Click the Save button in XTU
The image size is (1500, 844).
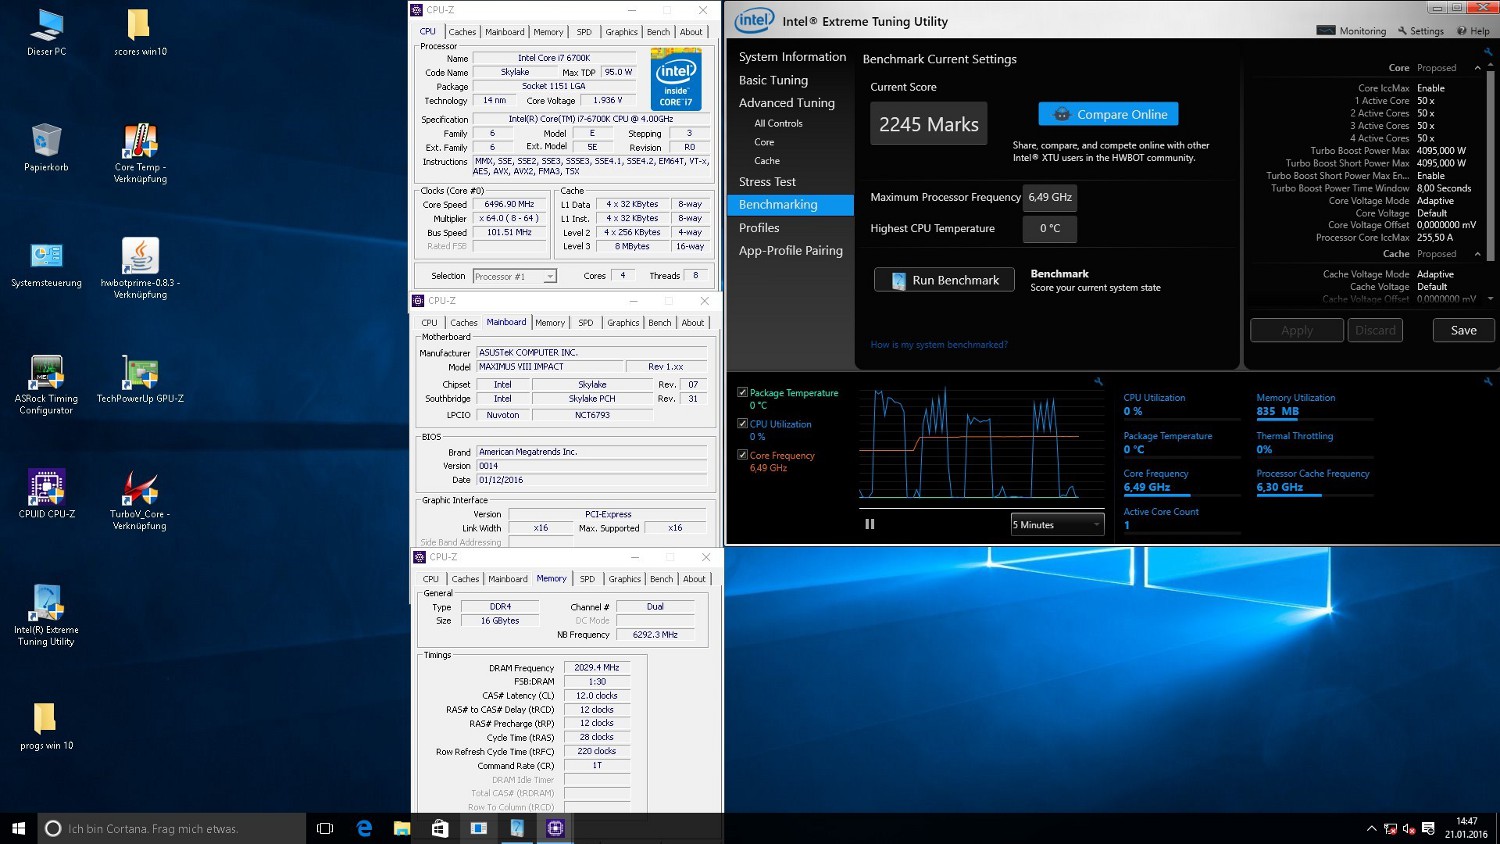tap(1463, 330)
